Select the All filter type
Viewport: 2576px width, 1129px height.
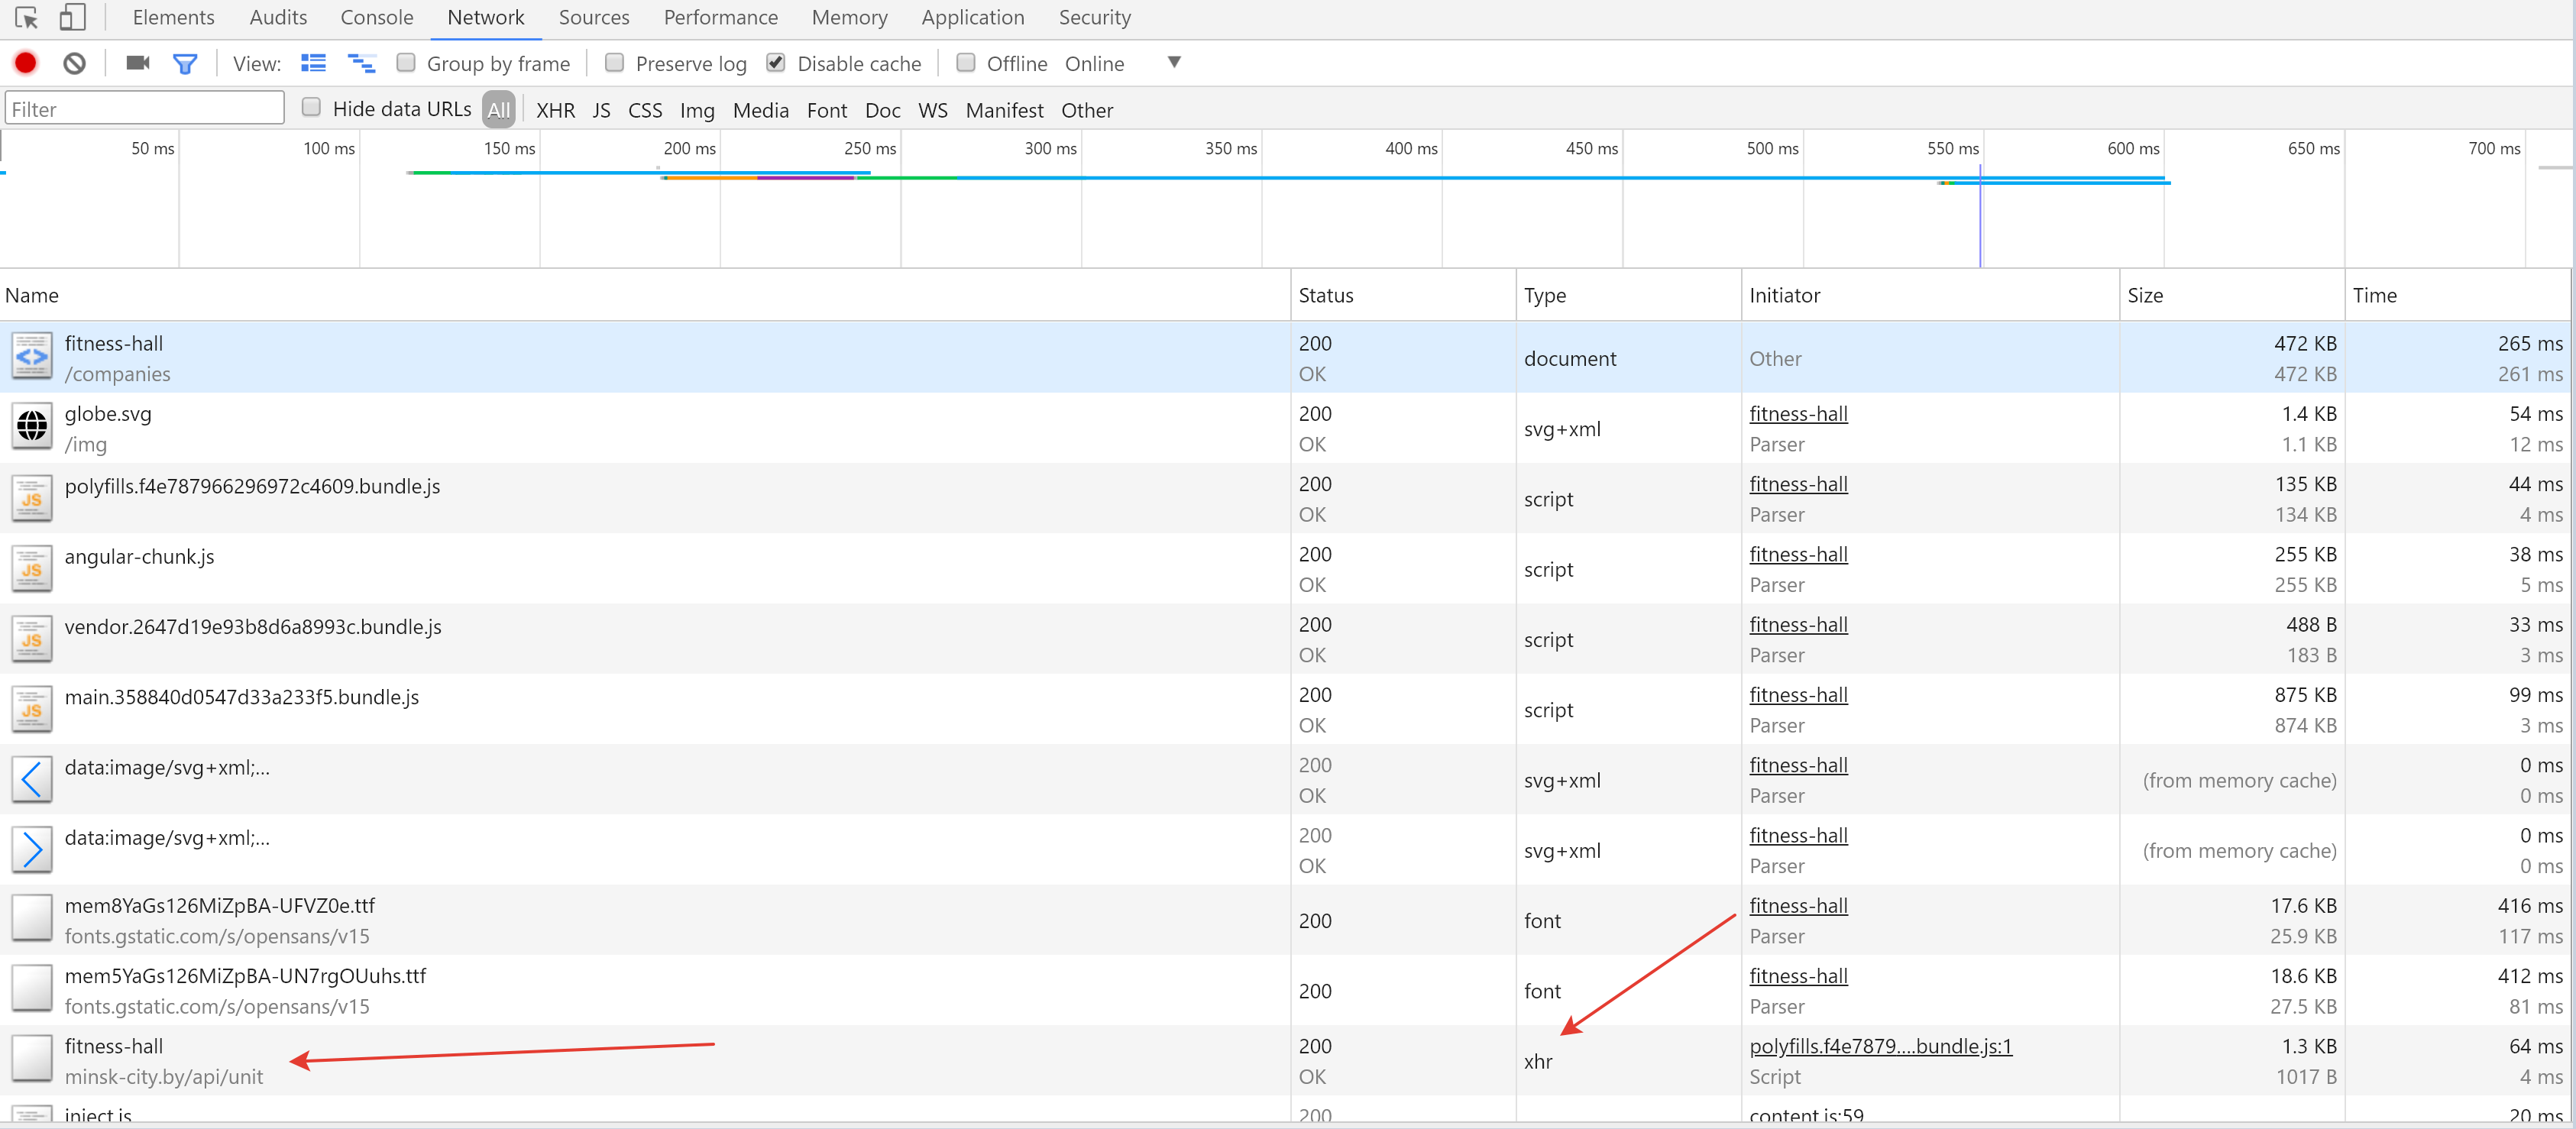pyautogui.click(x=499, y=110)
